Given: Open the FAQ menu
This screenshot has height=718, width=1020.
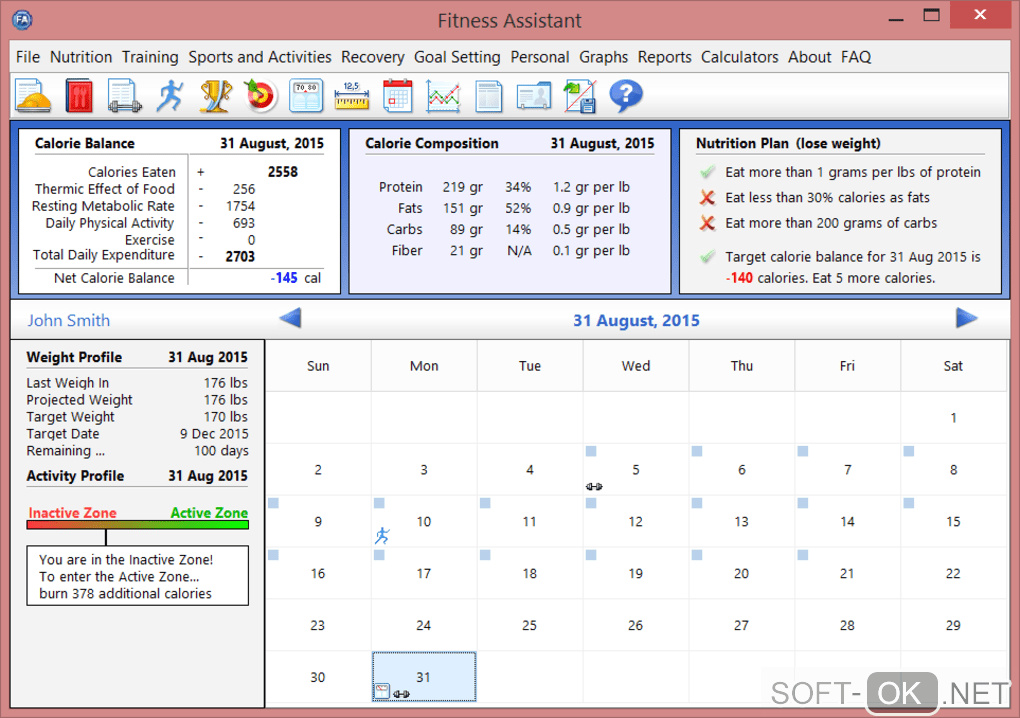Looking at the screenshot, I should (x=855, y=57).
